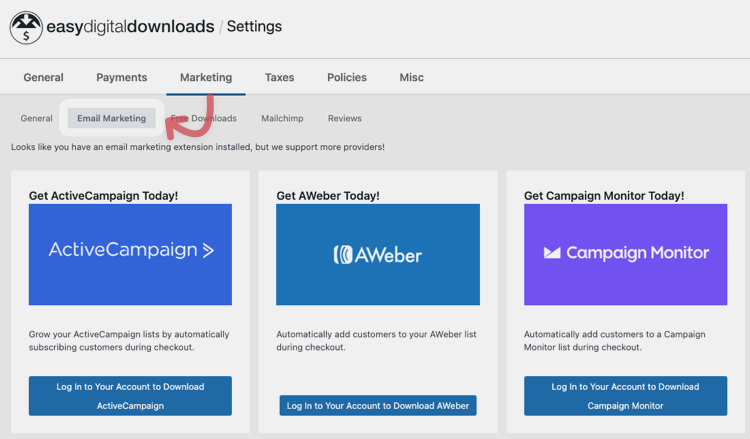Screen dimensions: 750x439
Task: Open the Mailchimp sub-tab
Action: [x=282, y=118]
